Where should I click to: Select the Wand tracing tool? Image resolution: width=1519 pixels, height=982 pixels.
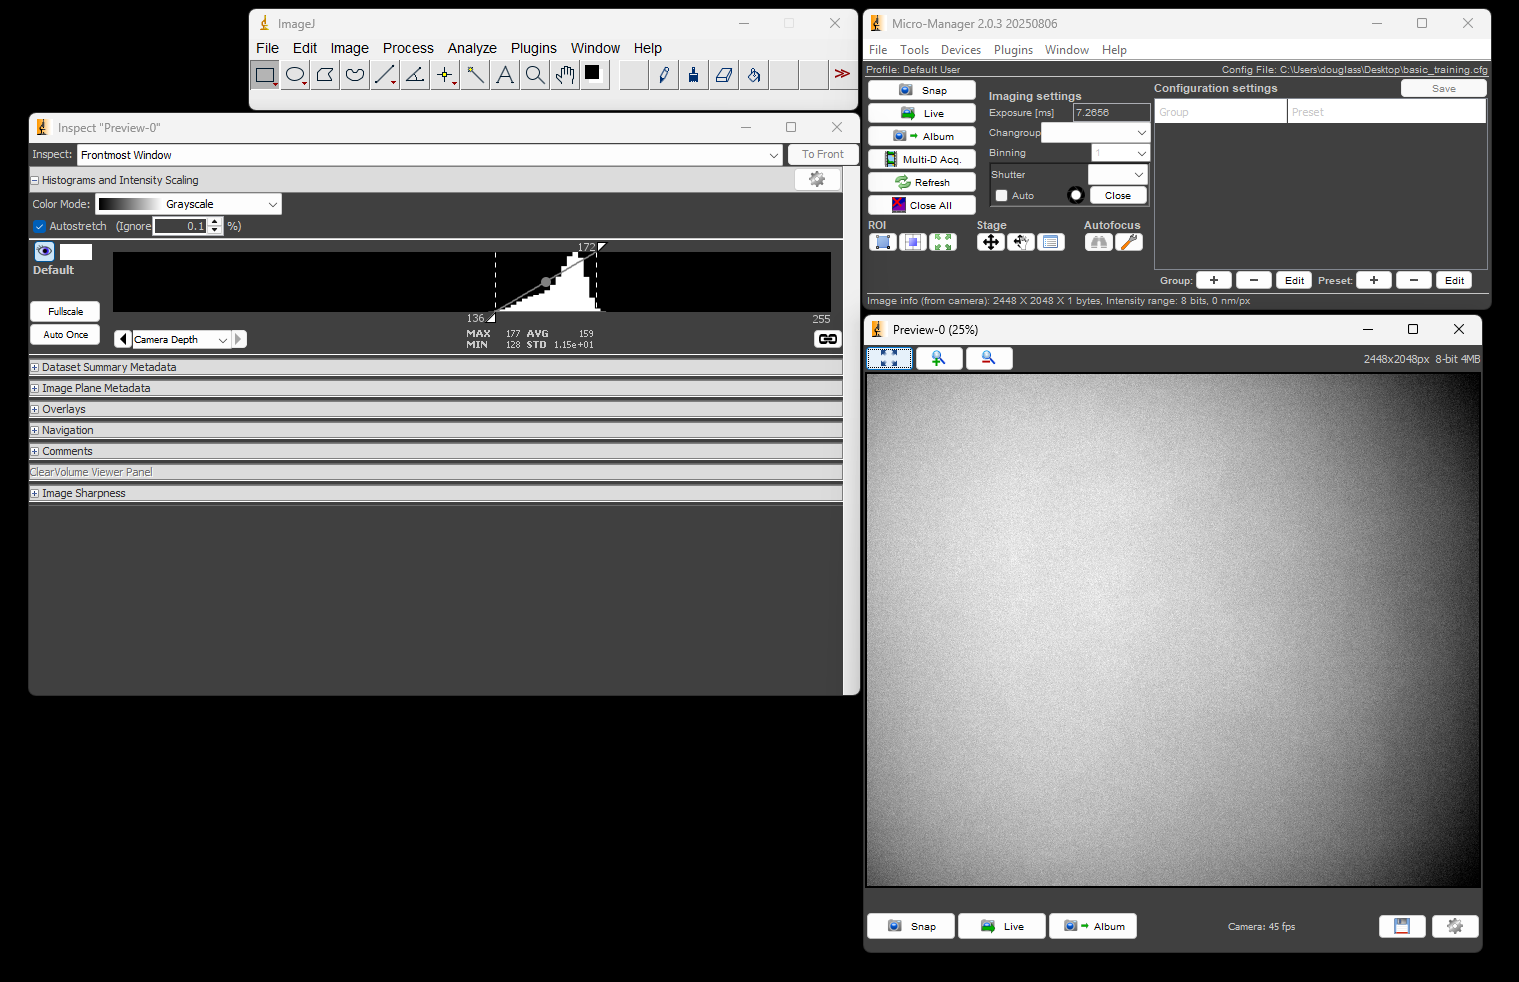[475, 75]
